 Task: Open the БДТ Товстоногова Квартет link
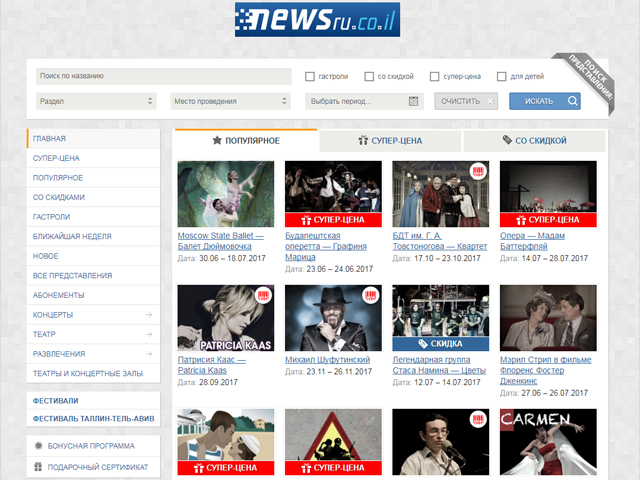[x=440, y=241]
